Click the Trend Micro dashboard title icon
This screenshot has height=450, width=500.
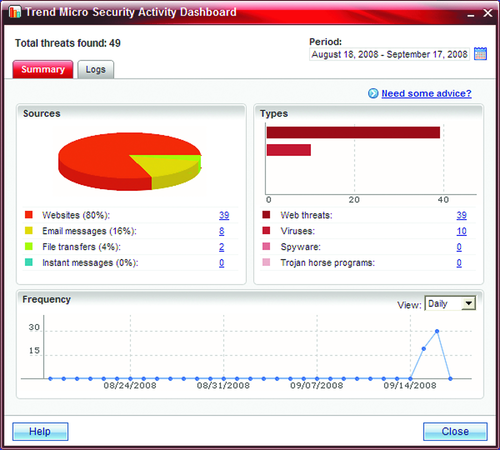(x=15, y=12)
